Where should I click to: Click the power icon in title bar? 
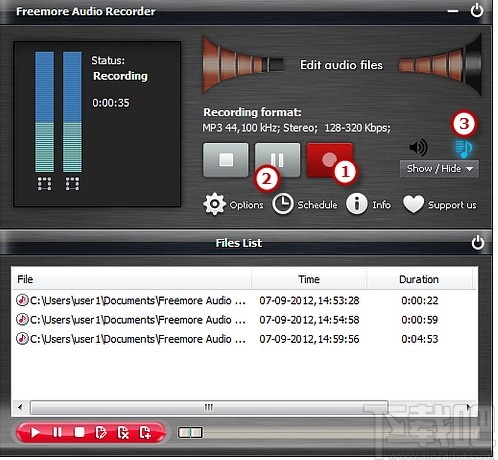pos(477,10)
